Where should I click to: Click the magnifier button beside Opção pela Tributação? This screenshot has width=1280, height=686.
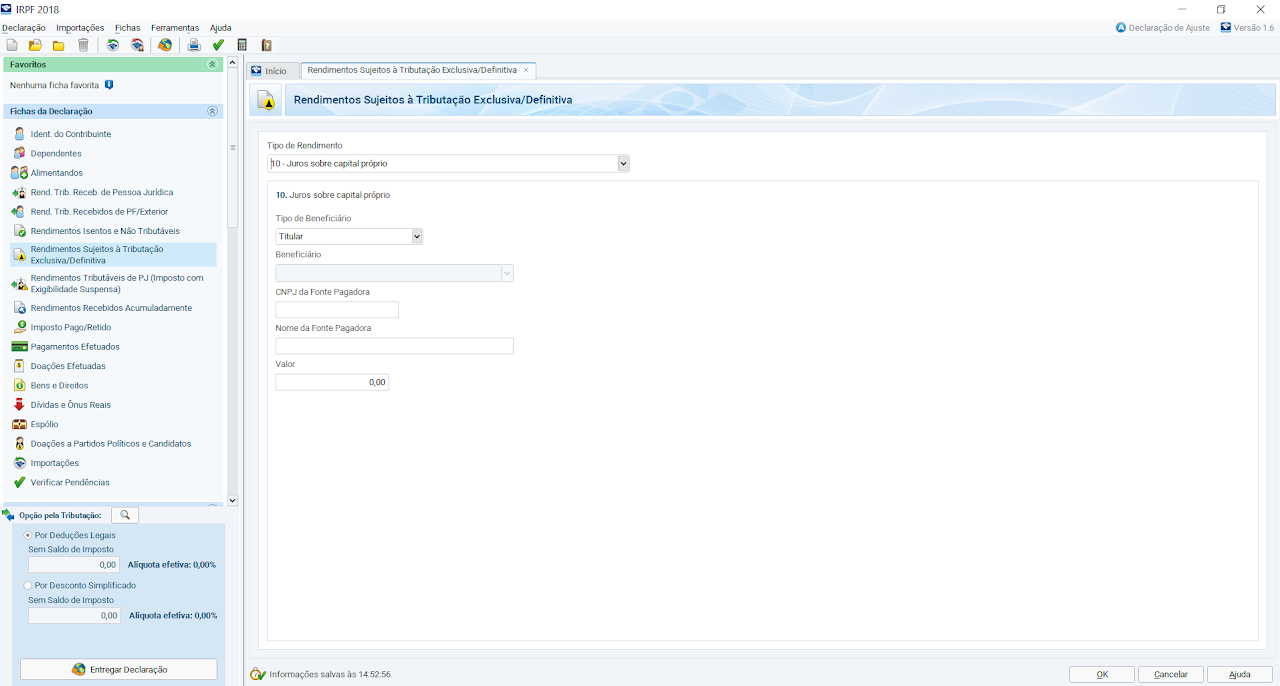pyautogui.click(x=125, y=515)
